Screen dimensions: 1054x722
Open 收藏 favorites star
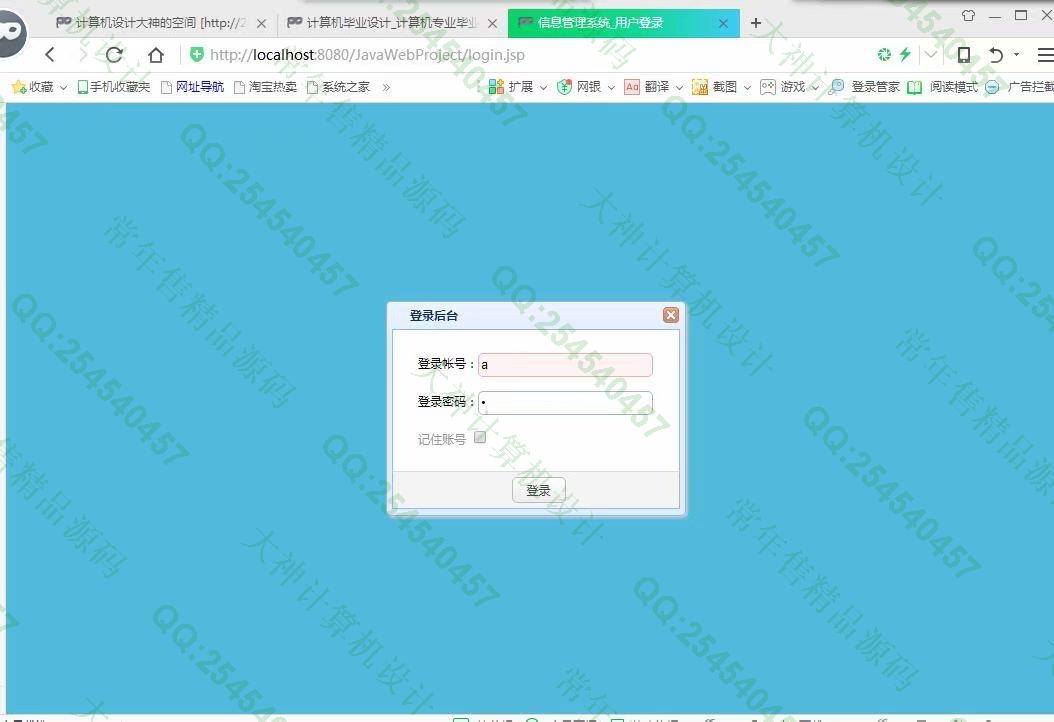(19, 87)
